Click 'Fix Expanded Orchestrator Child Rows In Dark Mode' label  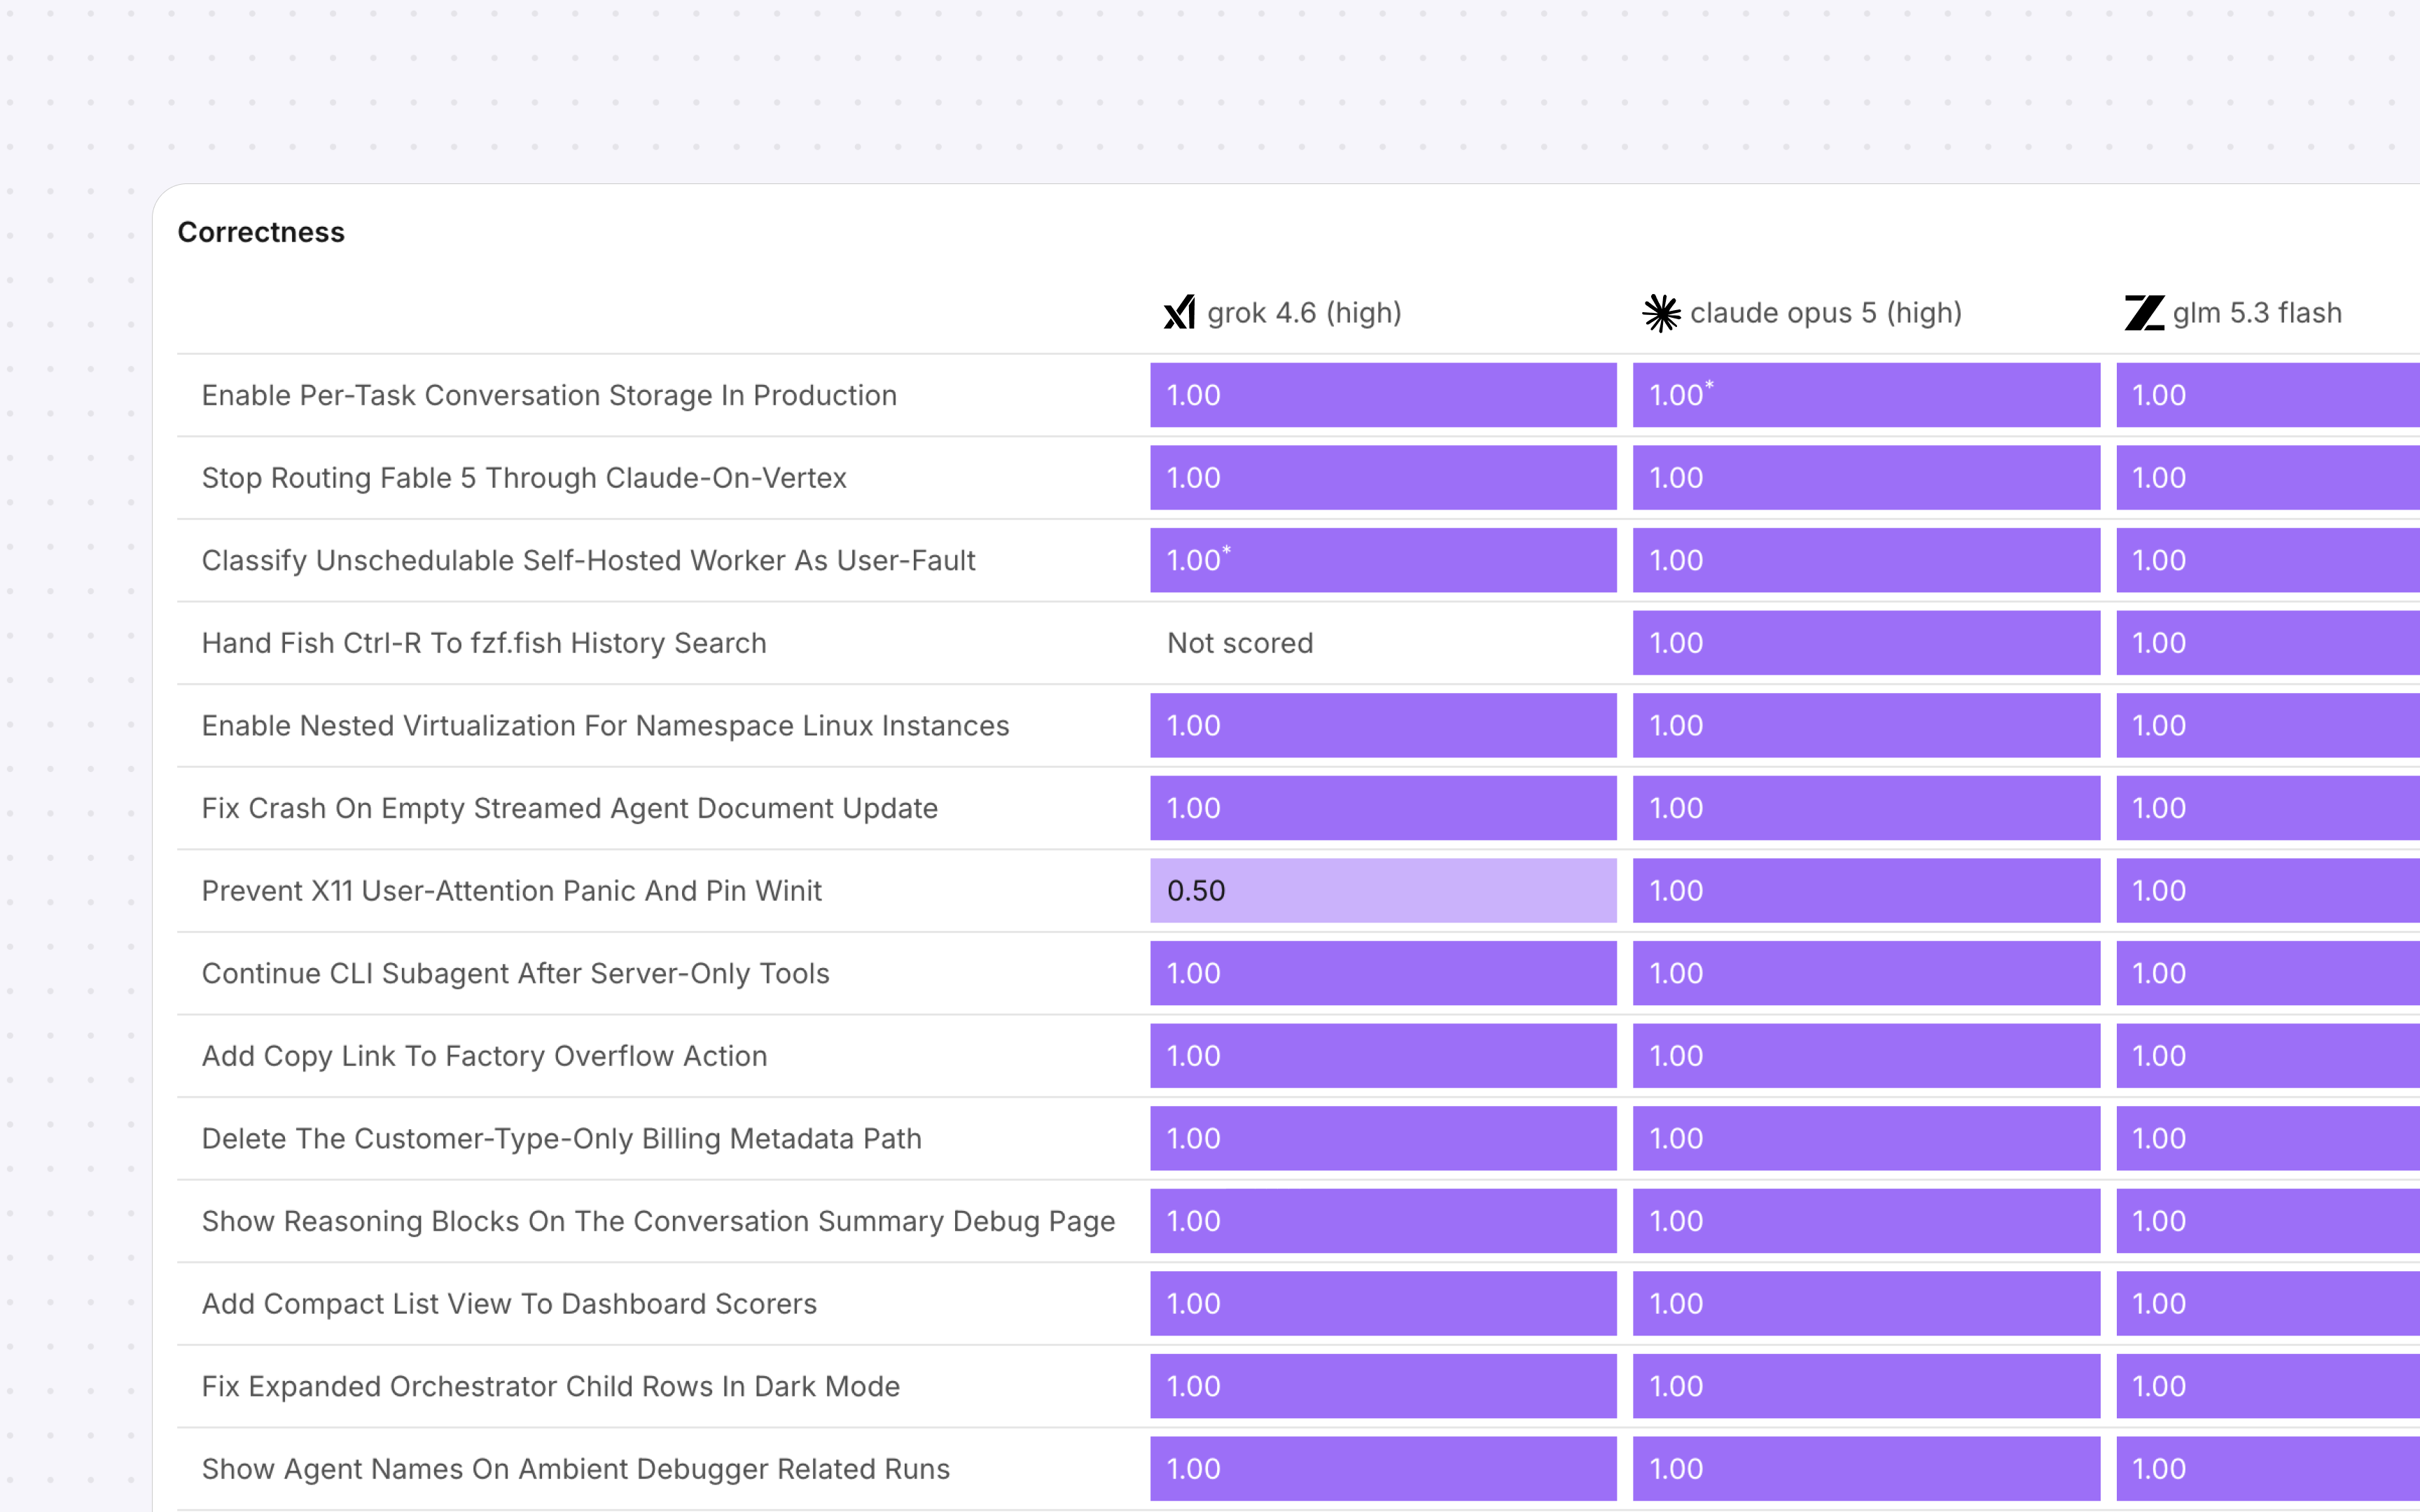pos(551,1386)
